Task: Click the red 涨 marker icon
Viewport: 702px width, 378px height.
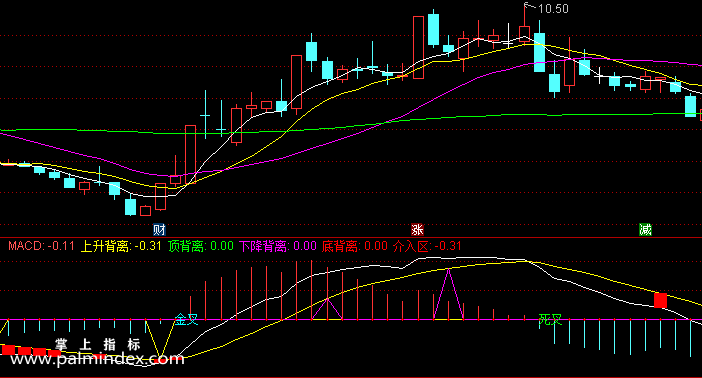Action: click(x=417, y=230)
